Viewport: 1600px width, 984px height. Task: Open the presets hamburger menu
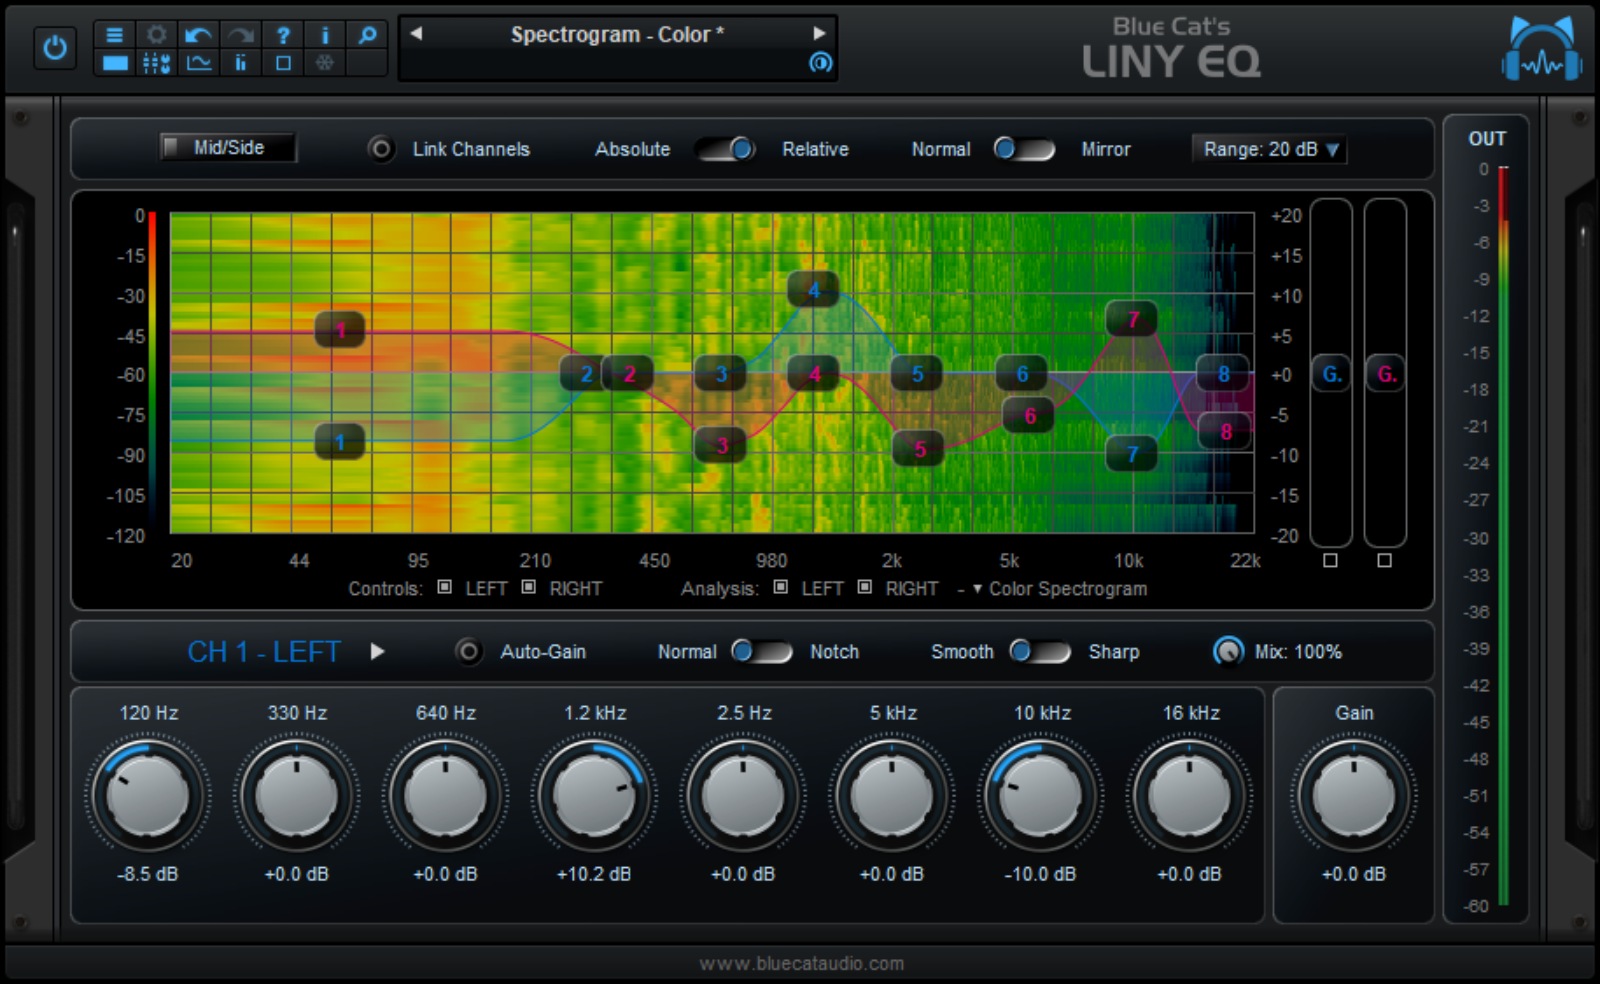point(115,35)
